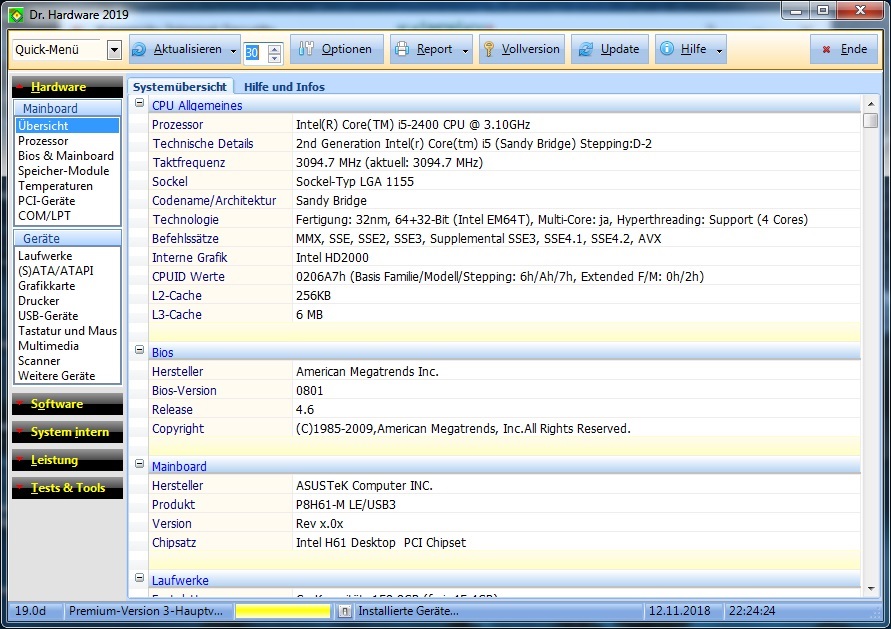The width and height of the screenshot is (891, 629).
Task: Select Bios & Mainboard entry
Action: (68, 156)
